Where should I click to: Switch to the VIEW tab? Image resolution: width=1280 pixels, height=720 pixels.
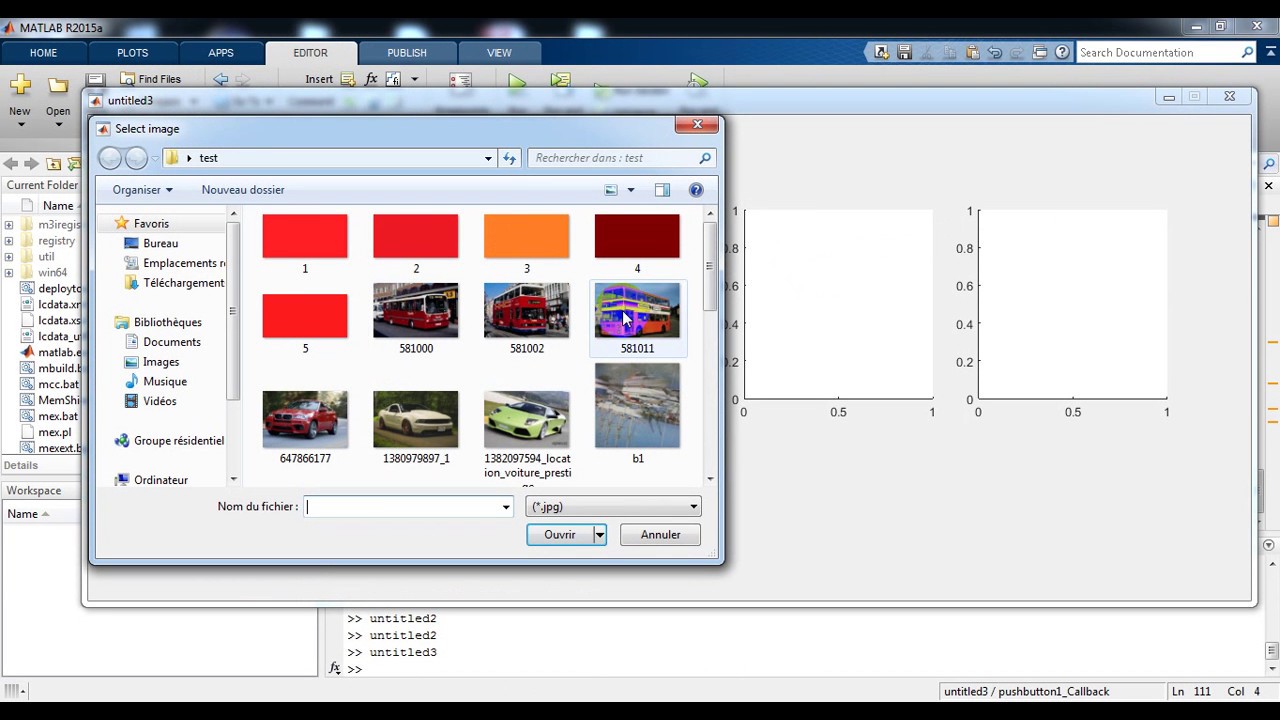coord(499,53)
